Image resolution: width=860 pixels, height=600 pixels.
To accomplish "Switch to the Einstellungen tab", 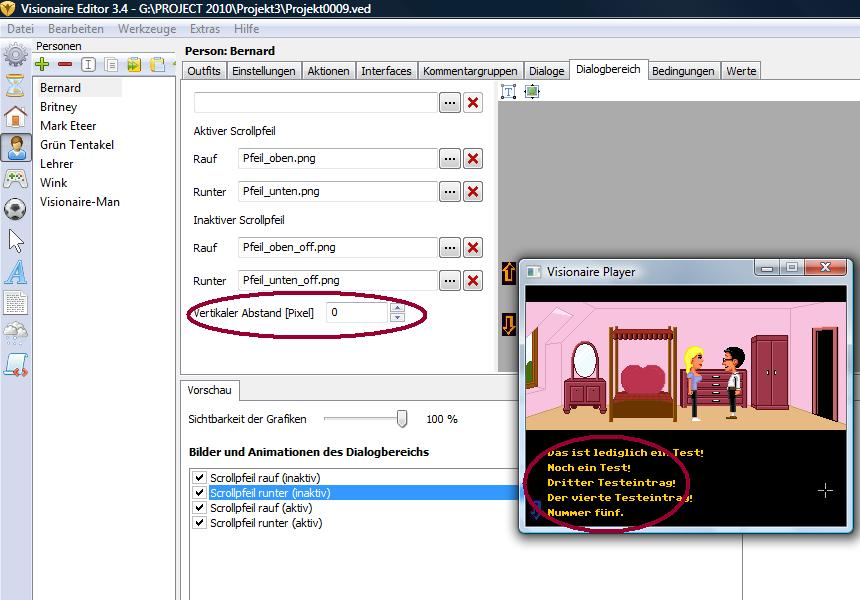I will click(x=263, y=71).
